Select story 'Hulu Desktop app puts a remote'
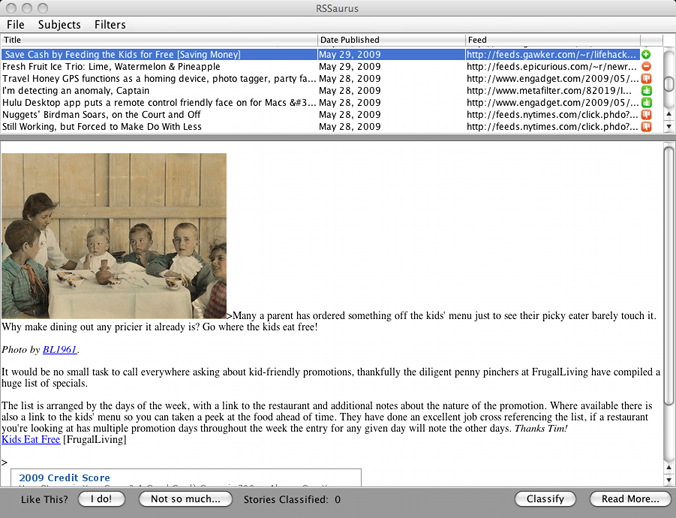This screenshot has height=518, width=676. point(159,103)
